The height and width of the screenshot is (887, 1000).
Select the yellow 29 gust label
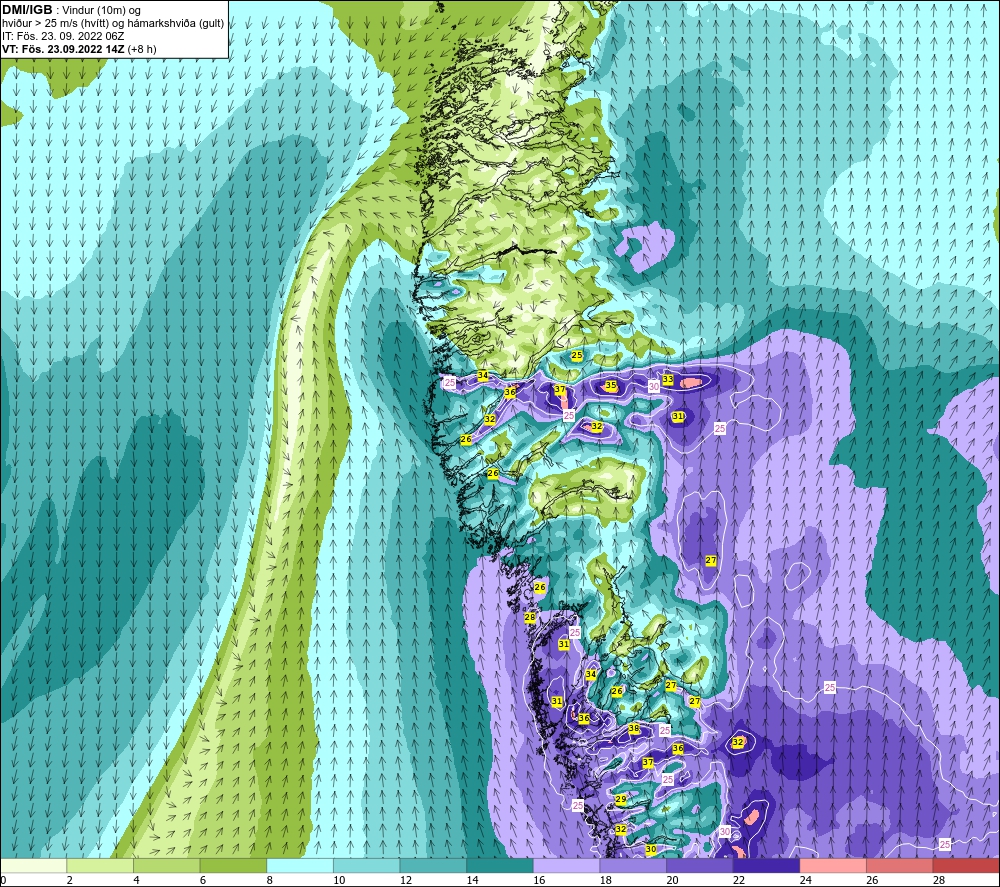pos(621,800)
